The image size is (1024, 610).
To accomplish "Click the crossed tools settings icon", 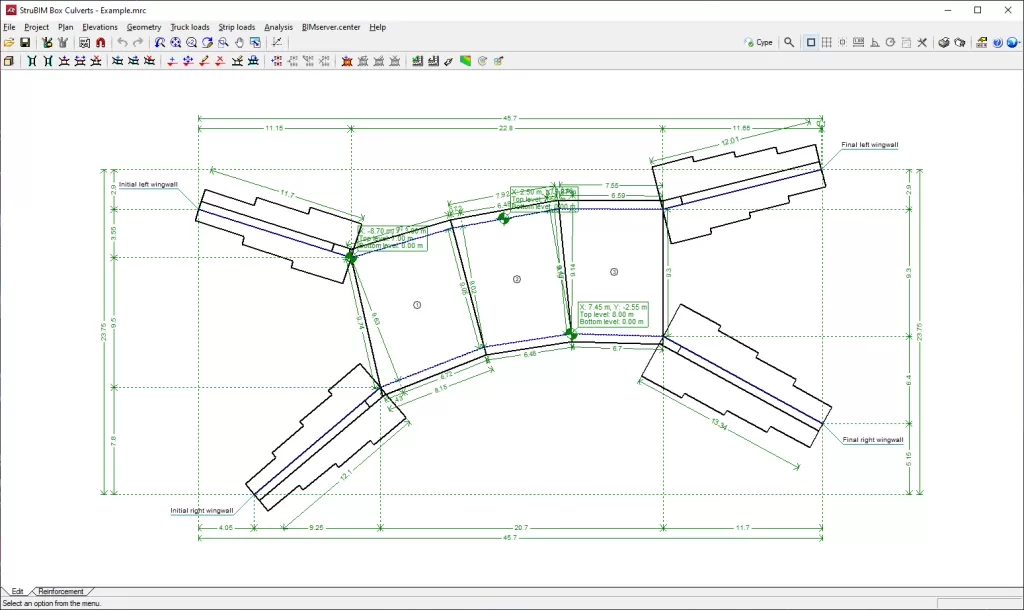I will click(x=921, y=43).
